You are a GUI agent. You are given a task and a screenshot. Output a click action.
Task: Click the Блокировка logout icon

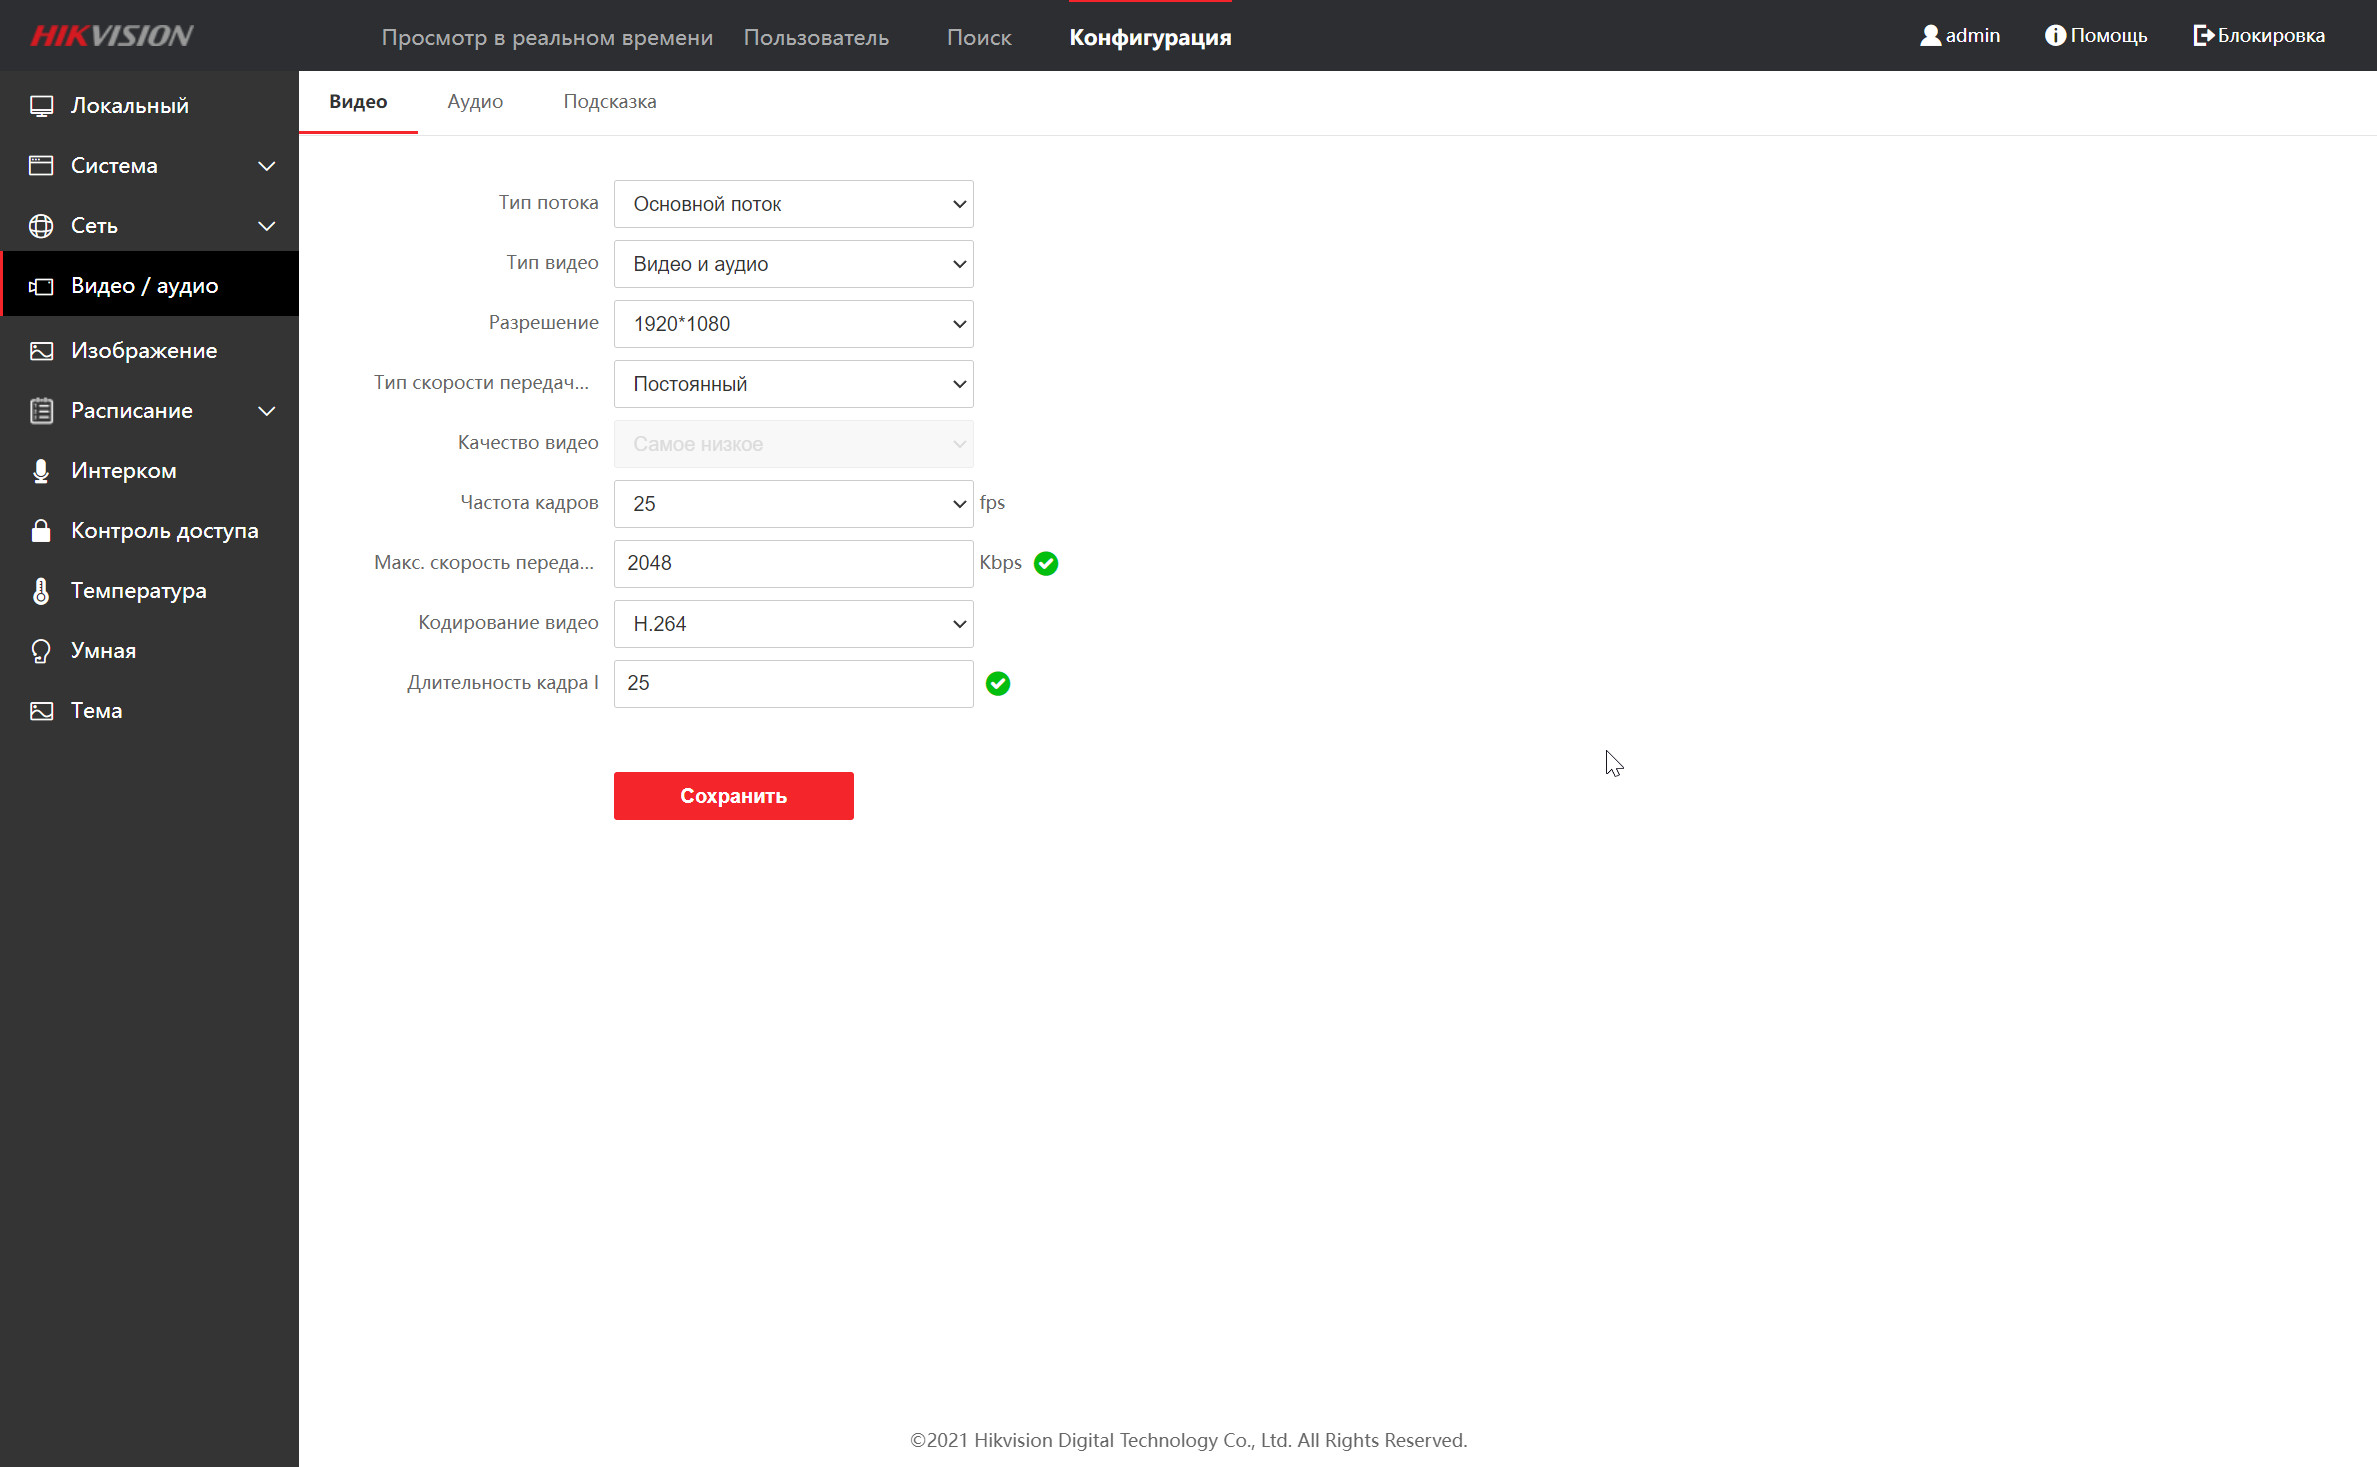point(2203,36)
